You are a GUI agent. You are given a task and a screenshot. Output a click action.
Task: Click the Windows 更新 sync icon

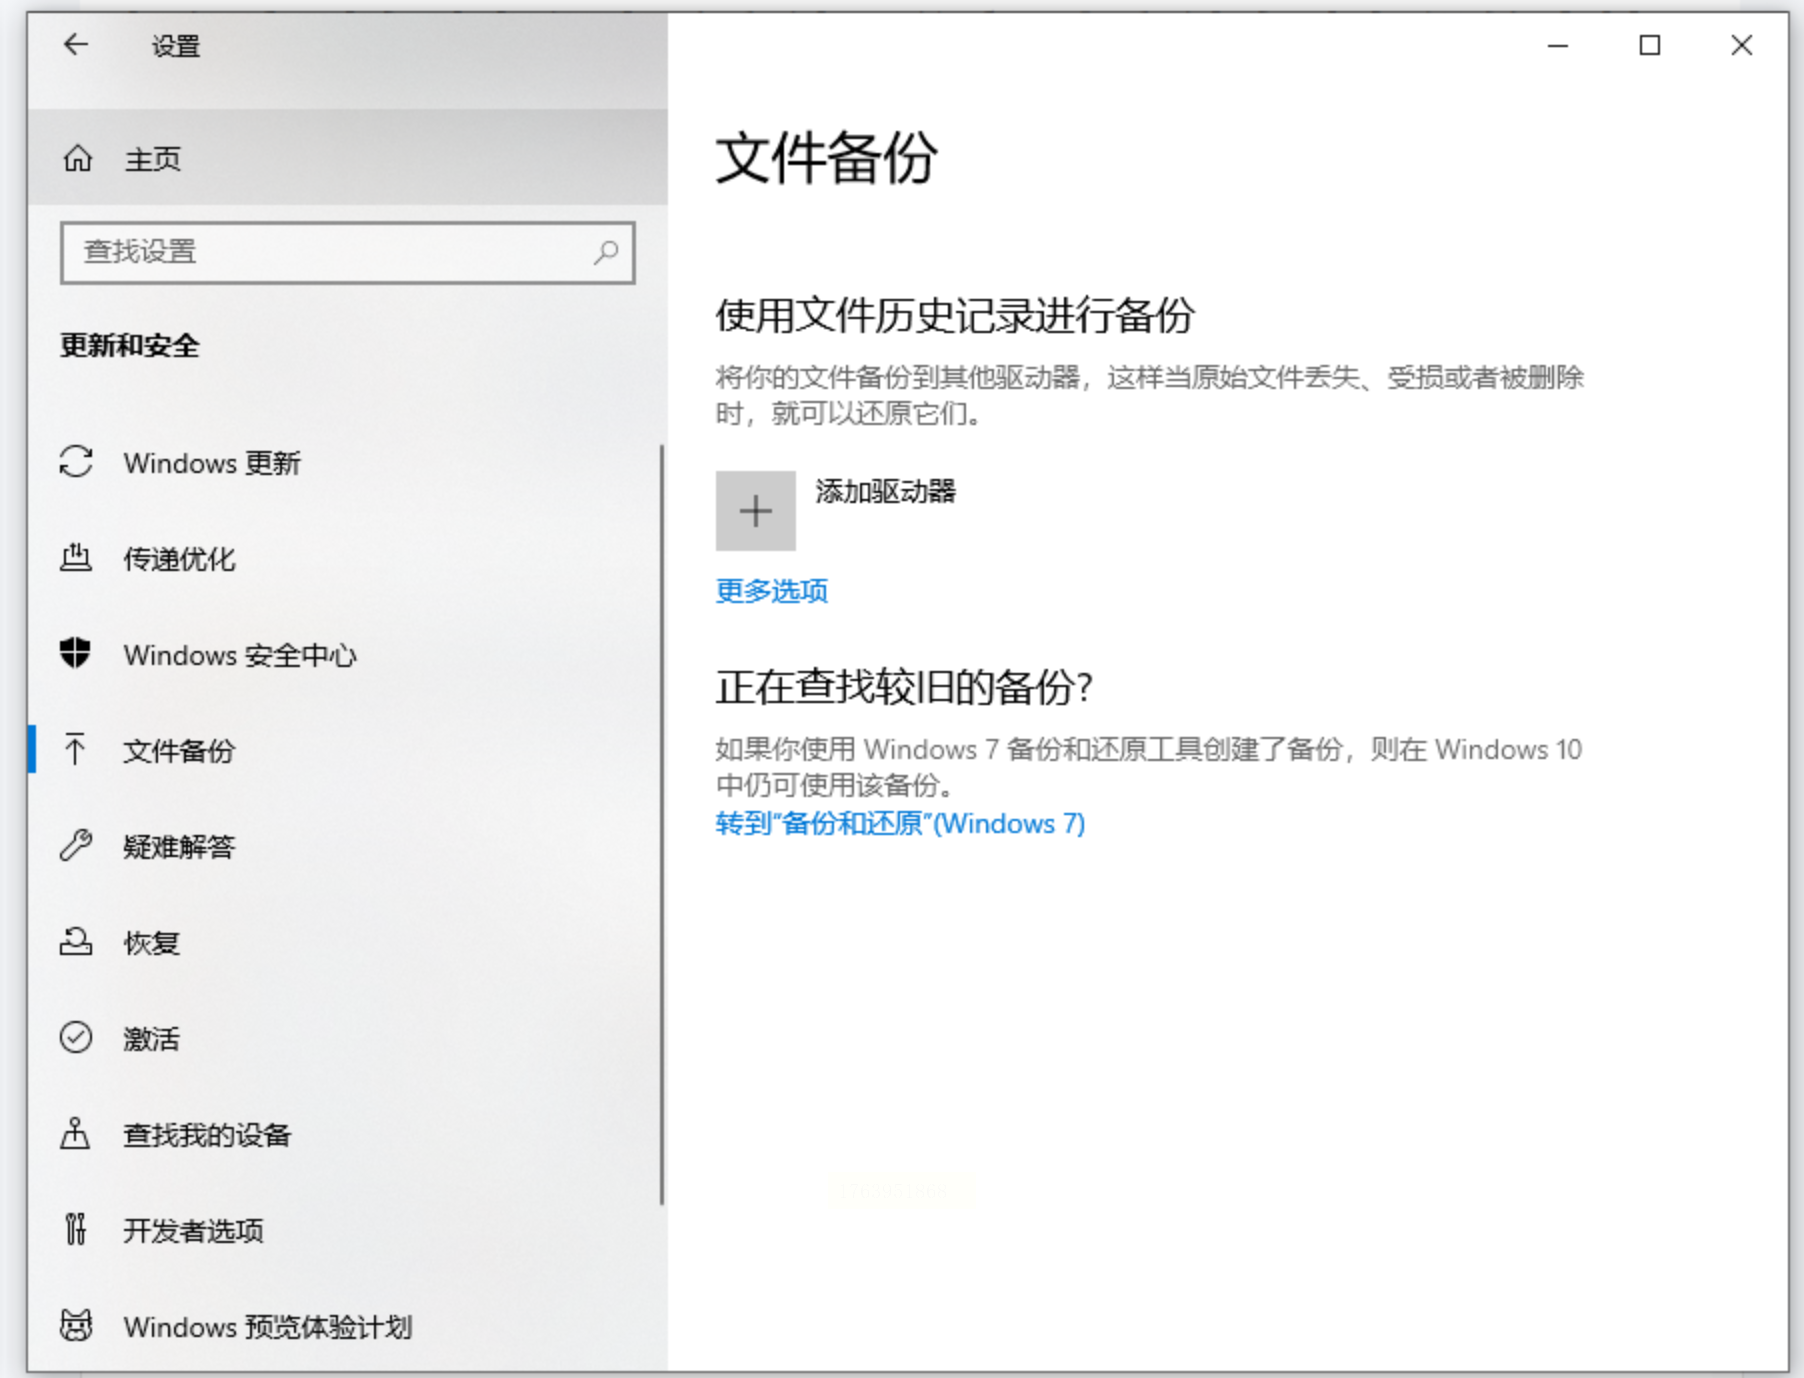tap(76, 462)
